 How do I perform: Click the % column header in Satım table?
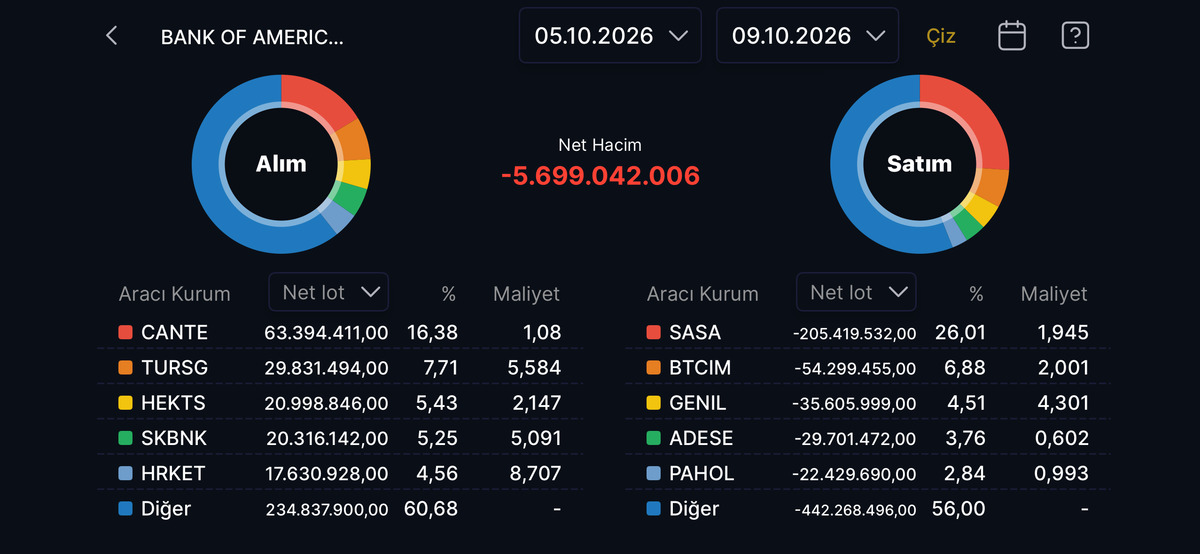point(976,294)
